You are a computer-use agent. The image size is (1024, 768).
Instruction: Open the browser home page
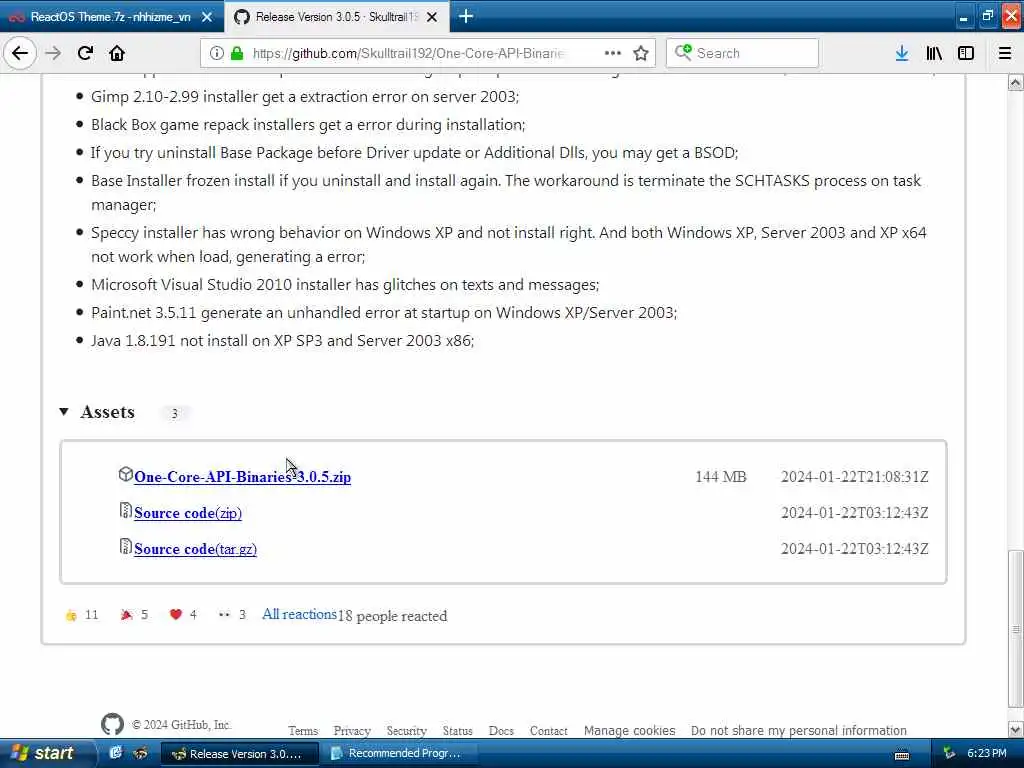pos(117,53)
